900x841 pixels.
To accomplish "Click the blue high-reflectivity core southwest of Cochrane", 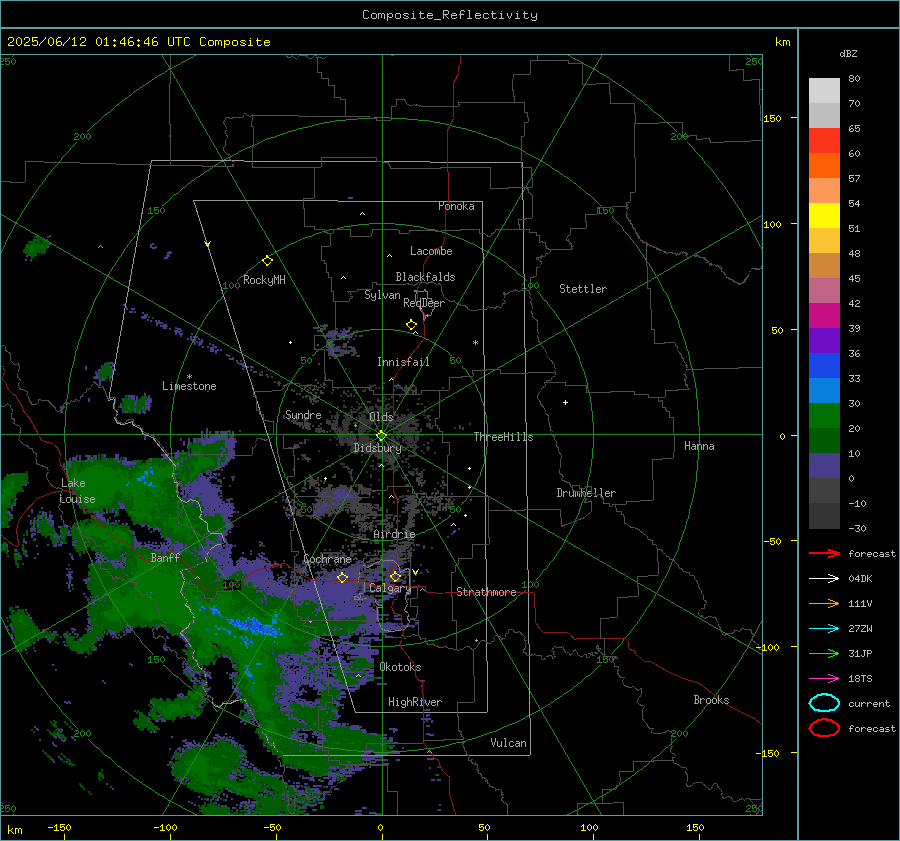I will click(x=253, y=625).
